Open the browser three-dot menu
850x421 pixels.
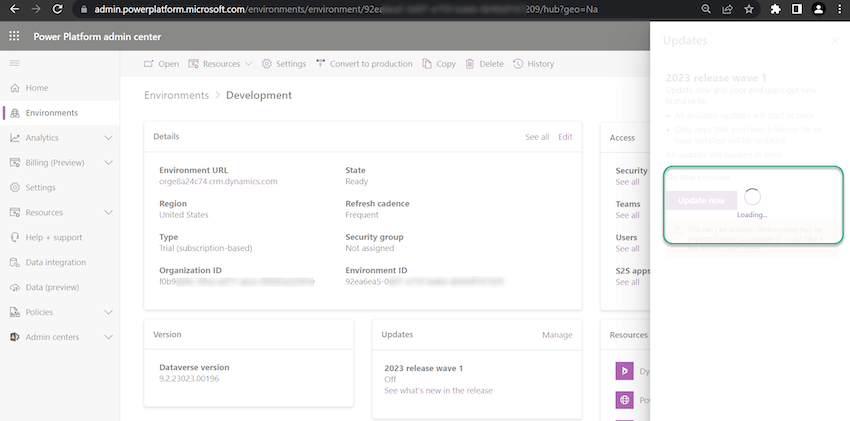[x=840, y=9]
